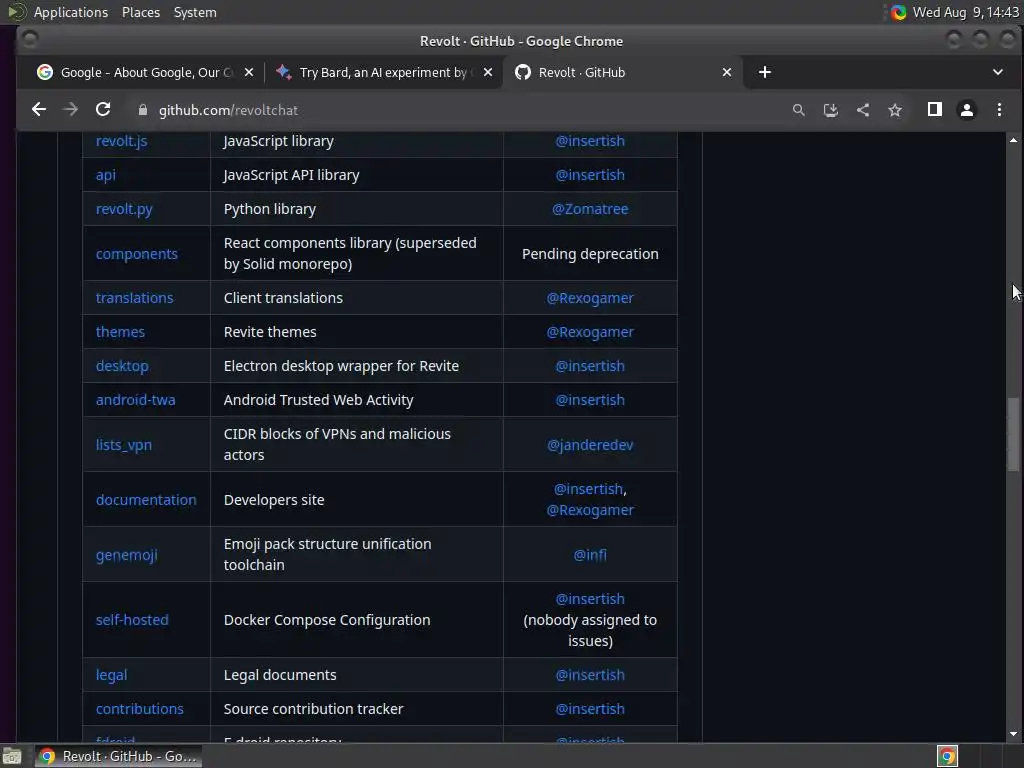This screenshot has width=1024, height=768.
Task: Visit @Rexogamer profile in translations row
Action: pyautogui.click(x=590, y=298)
